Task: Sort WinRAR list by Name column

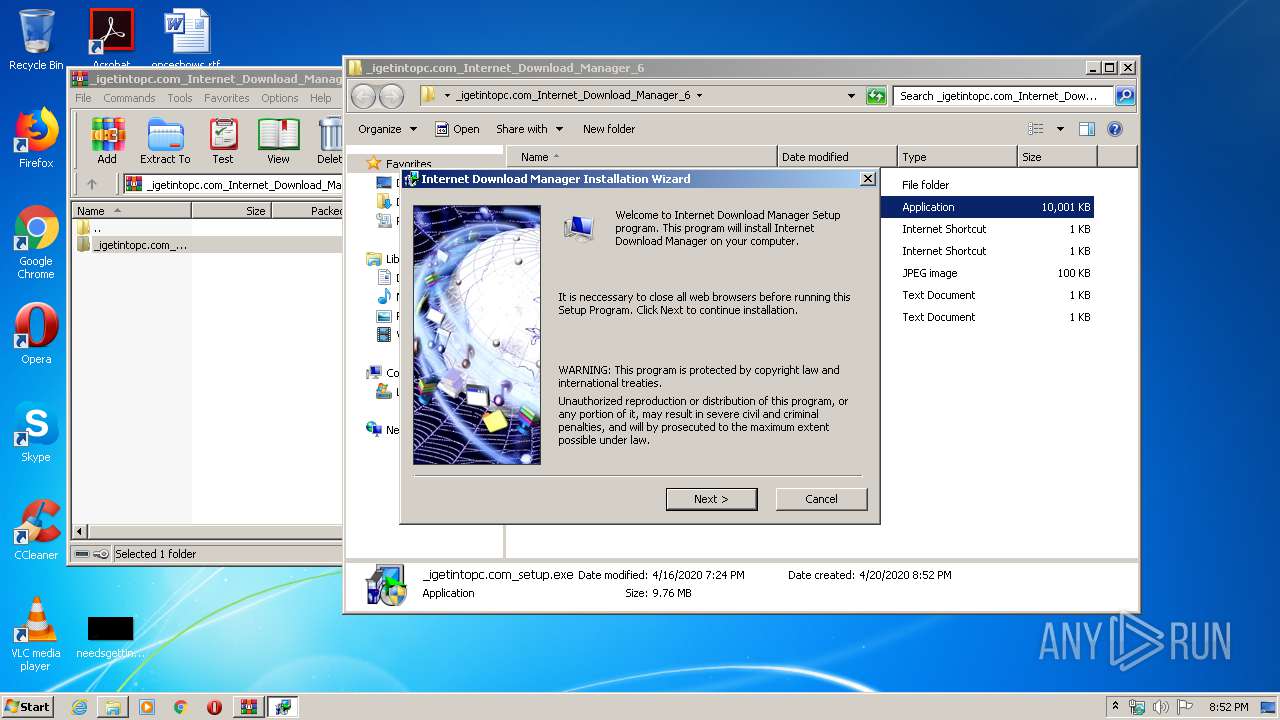Action: tap(131, 211)
